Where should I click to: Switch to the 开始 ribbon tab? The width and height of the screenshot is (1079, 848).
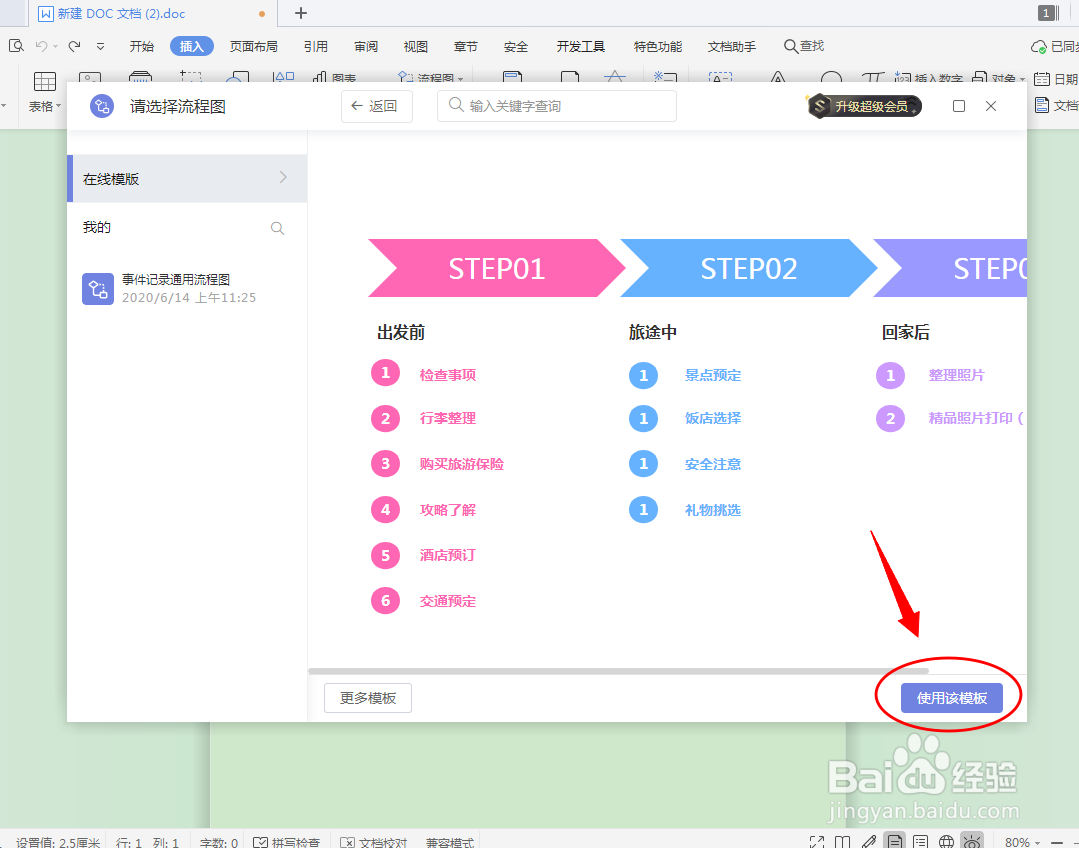[142, 46]
